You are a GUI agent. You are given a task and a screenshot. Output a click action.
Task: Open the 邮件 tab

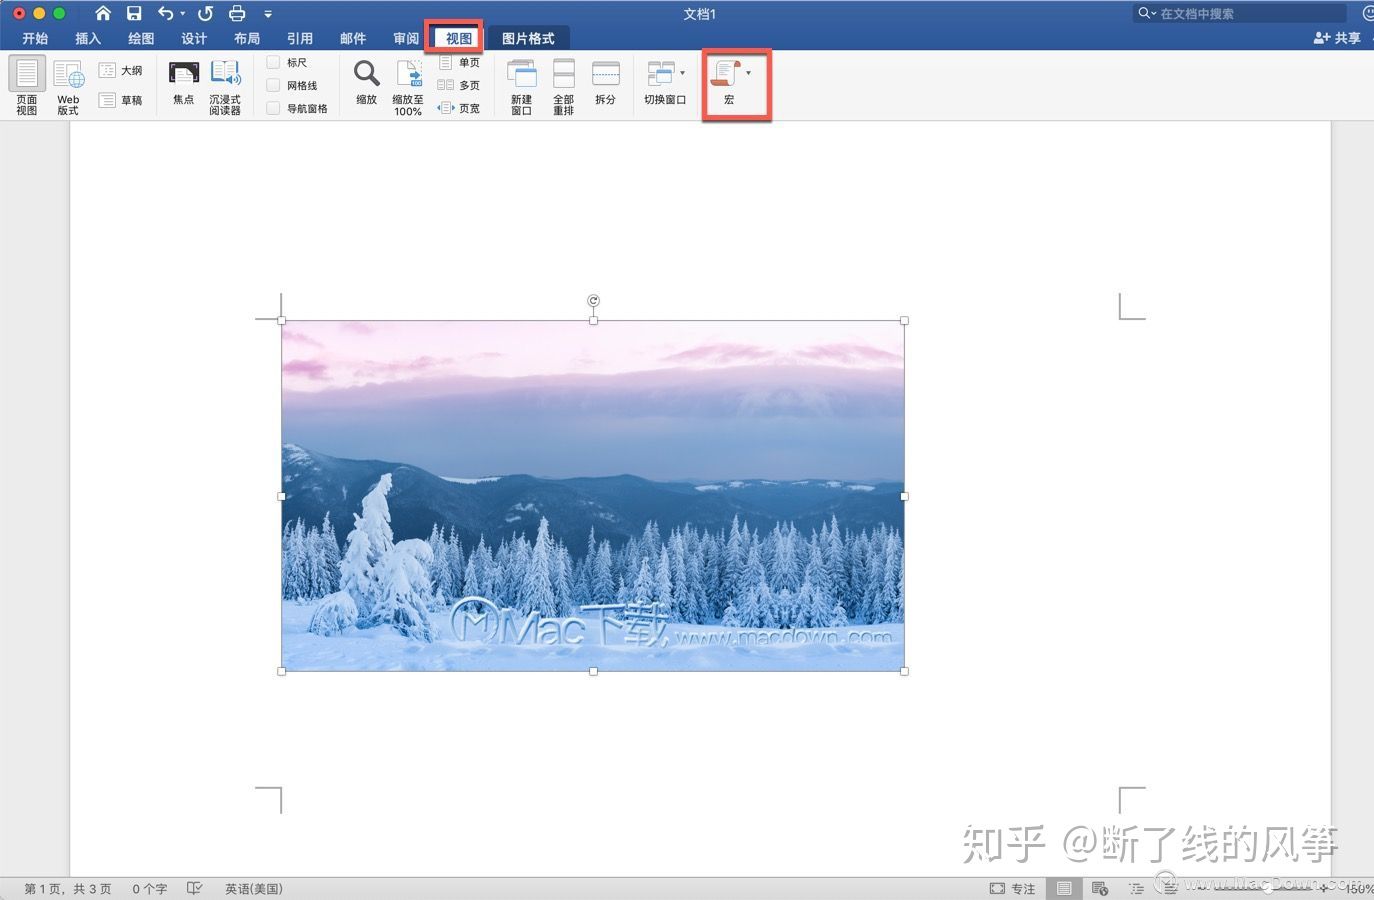coord(353,38)
